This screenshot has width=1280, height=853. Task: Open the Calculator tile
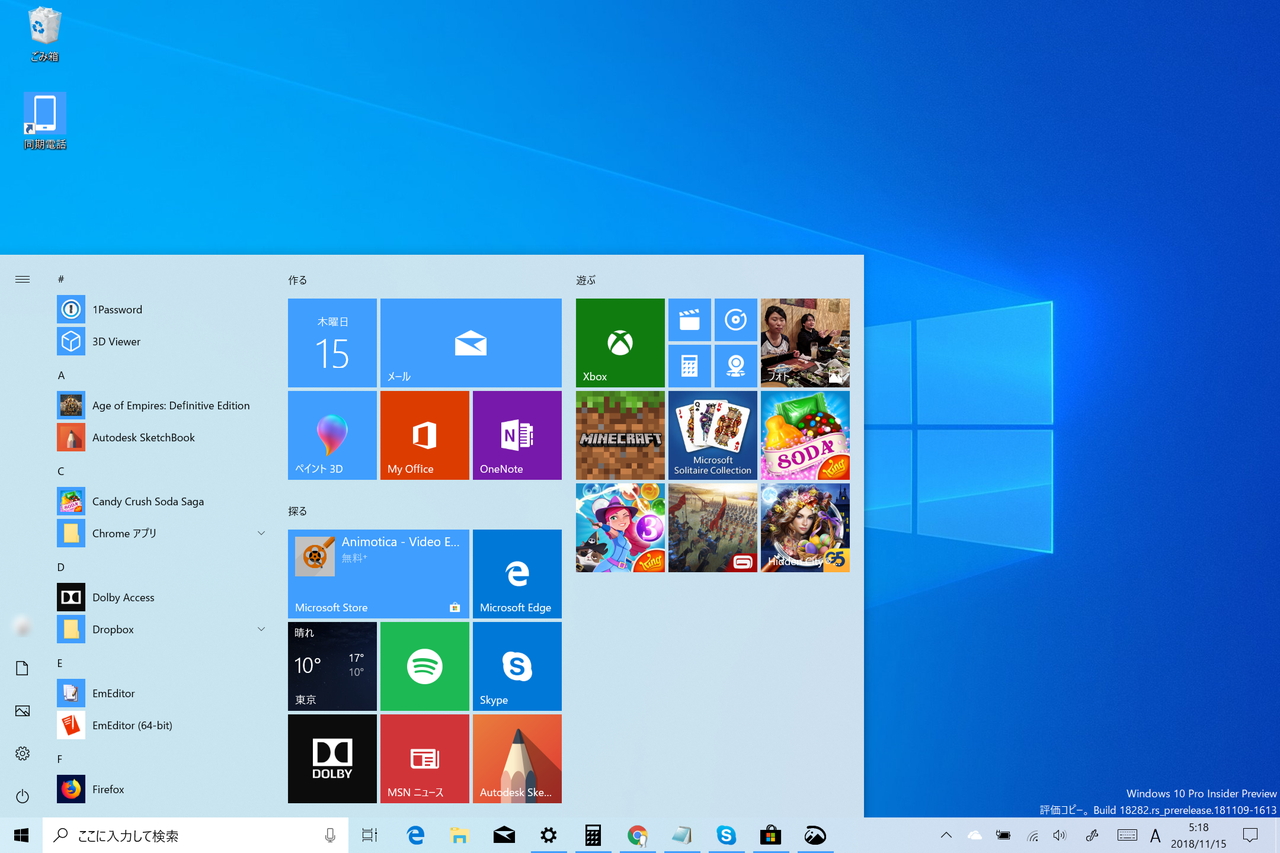[x=689, y=365]
